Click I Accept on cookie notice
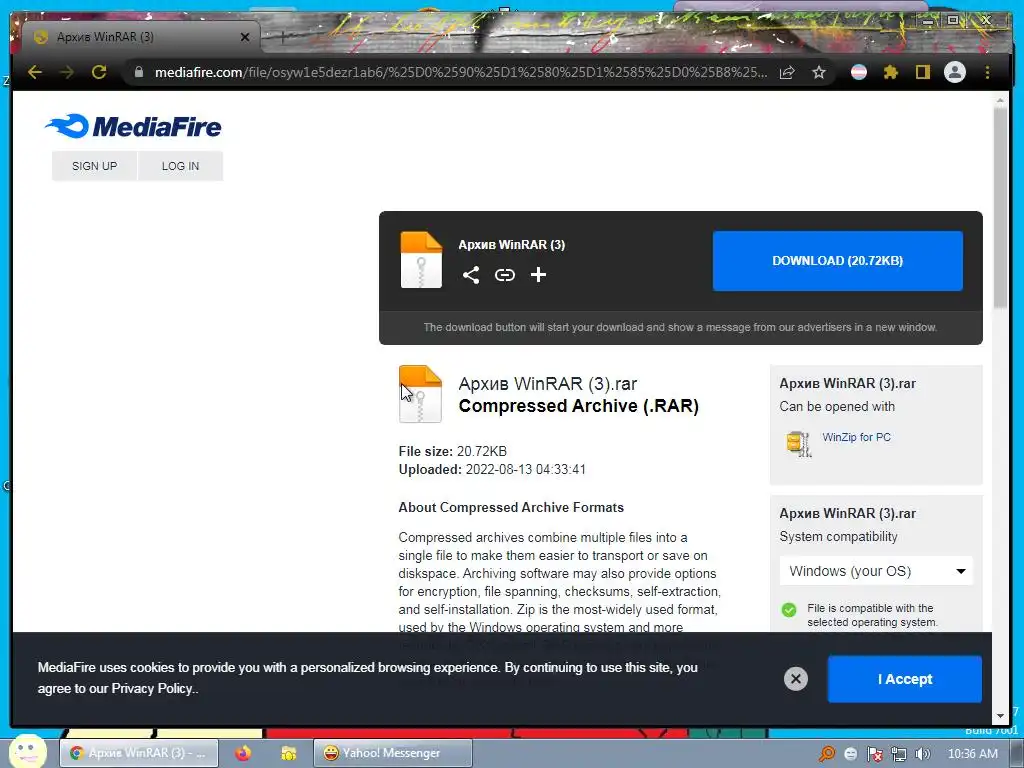1024x768 pixels. (904, 679)
